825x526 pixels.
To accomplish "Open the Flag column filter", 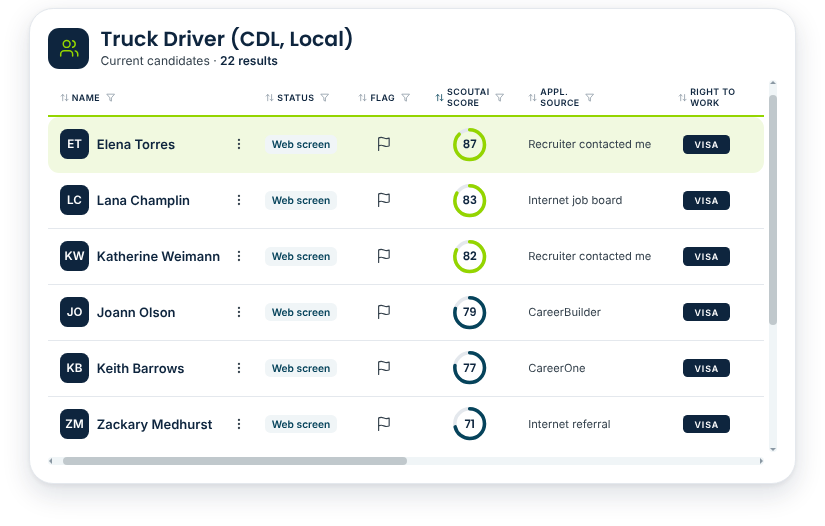I will click(406, 98).
